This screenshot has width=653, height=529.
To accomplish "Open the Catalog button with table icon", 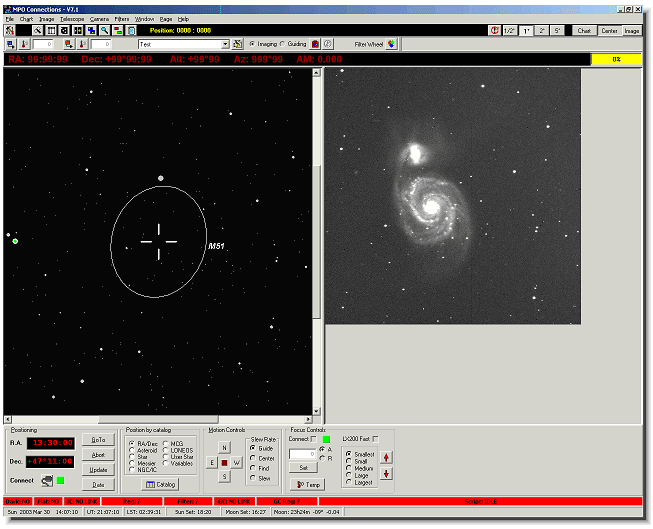I will pyautogui.click(x=160, y=484).
